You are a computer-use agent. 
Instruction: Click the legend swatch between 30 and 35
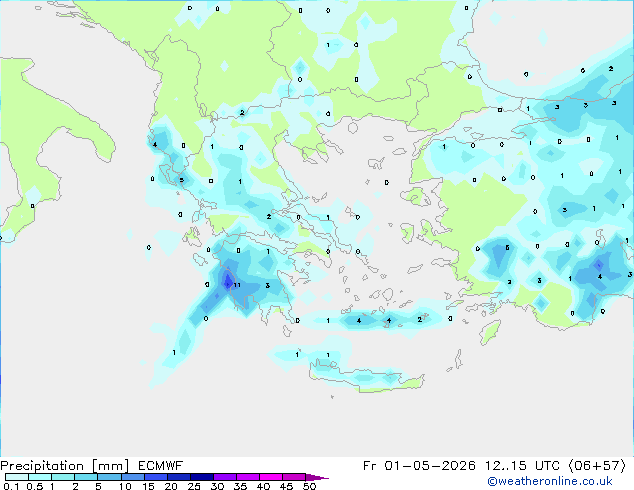[x=224, y=477]
